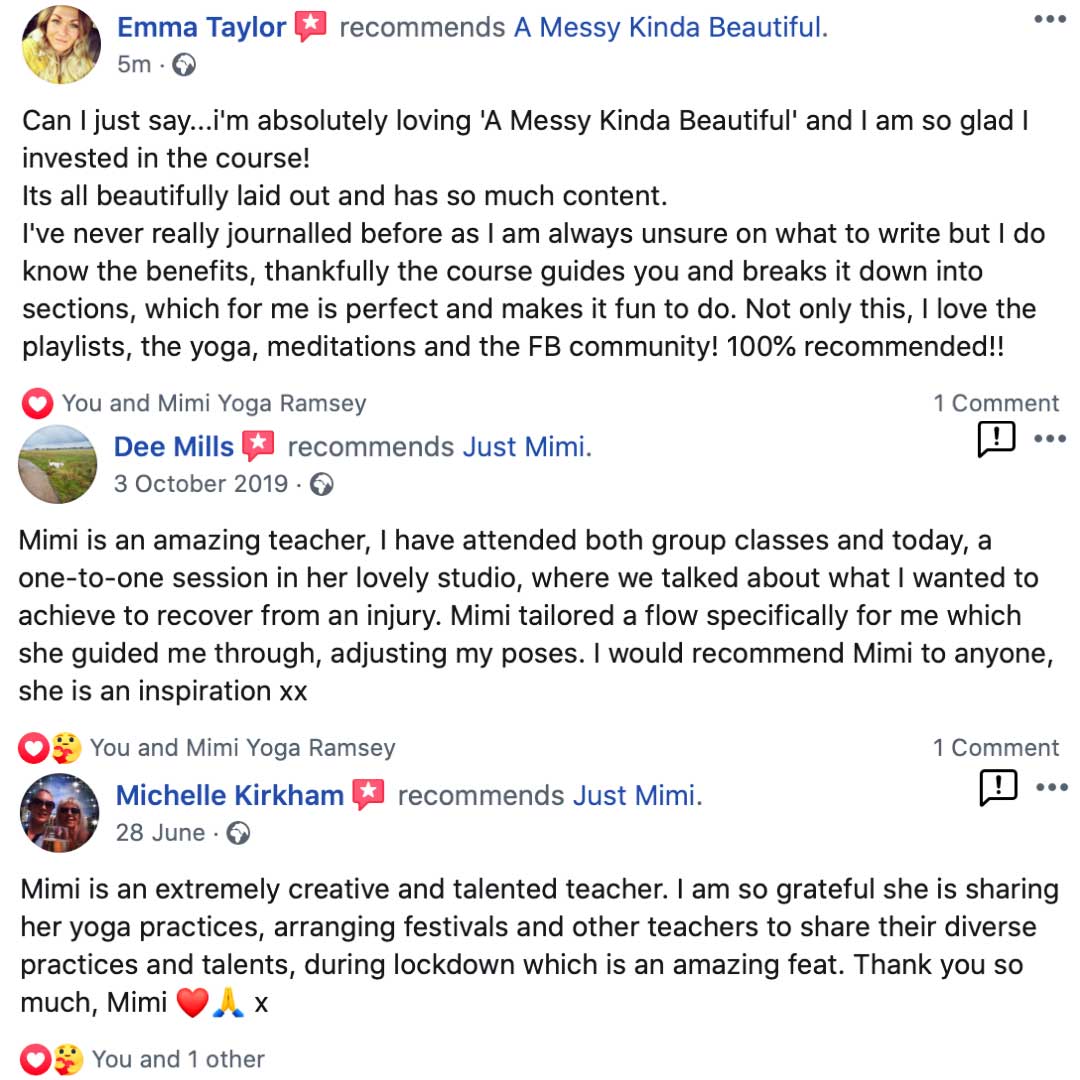Click the care emoji reaction under Dee Mills' review
The width and height of the screenshot is (1080, 1080).
click(x=66, y=749)
